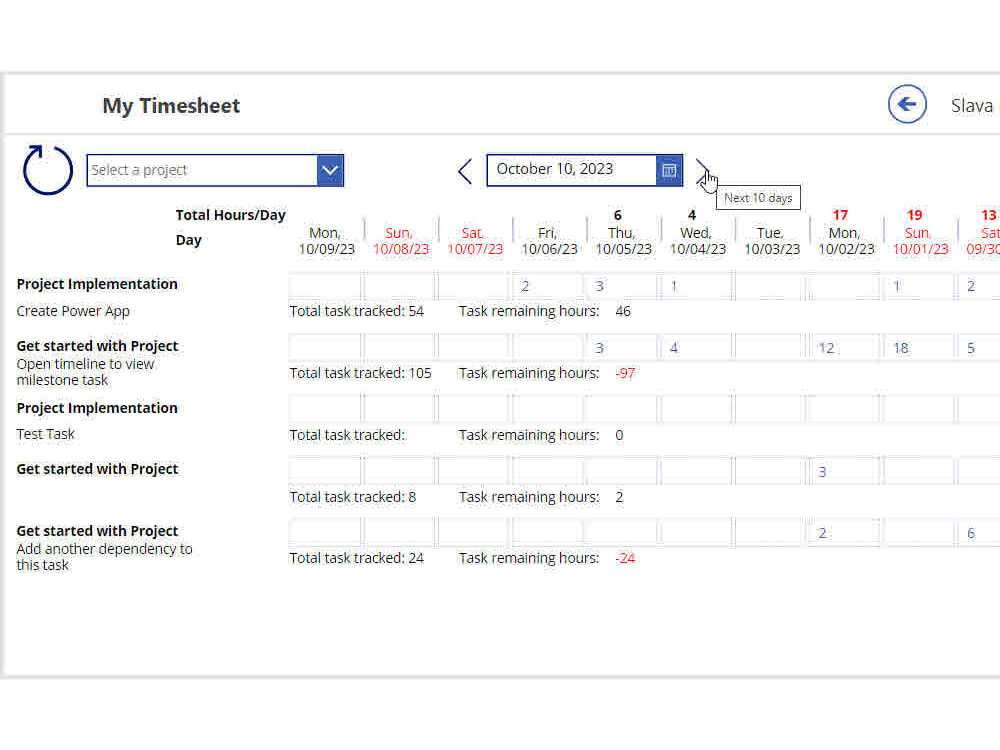The image size is (1000, 750).
Task: Click the Test Task label
Action: click(x=45, y=434)
